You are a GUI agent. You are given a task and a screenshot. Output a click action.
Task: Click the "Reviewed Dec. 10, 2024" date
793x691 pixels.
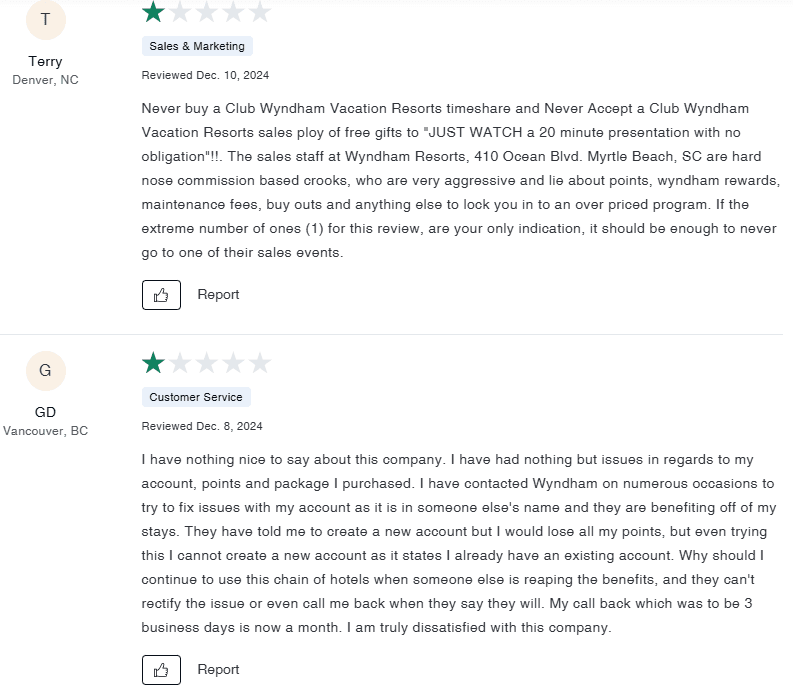click(x=205, y=75)
